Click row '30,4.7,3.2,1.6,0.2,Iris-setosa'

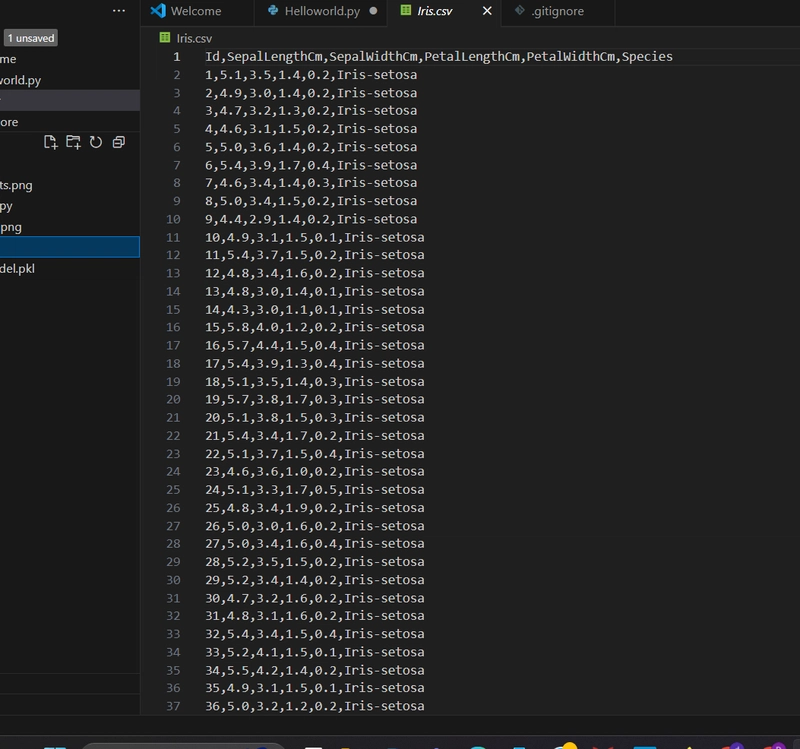[x=315, y=598]
